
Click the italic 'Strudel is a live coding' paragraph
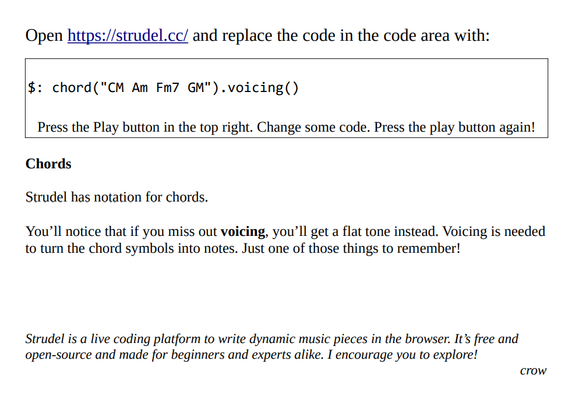272,346
